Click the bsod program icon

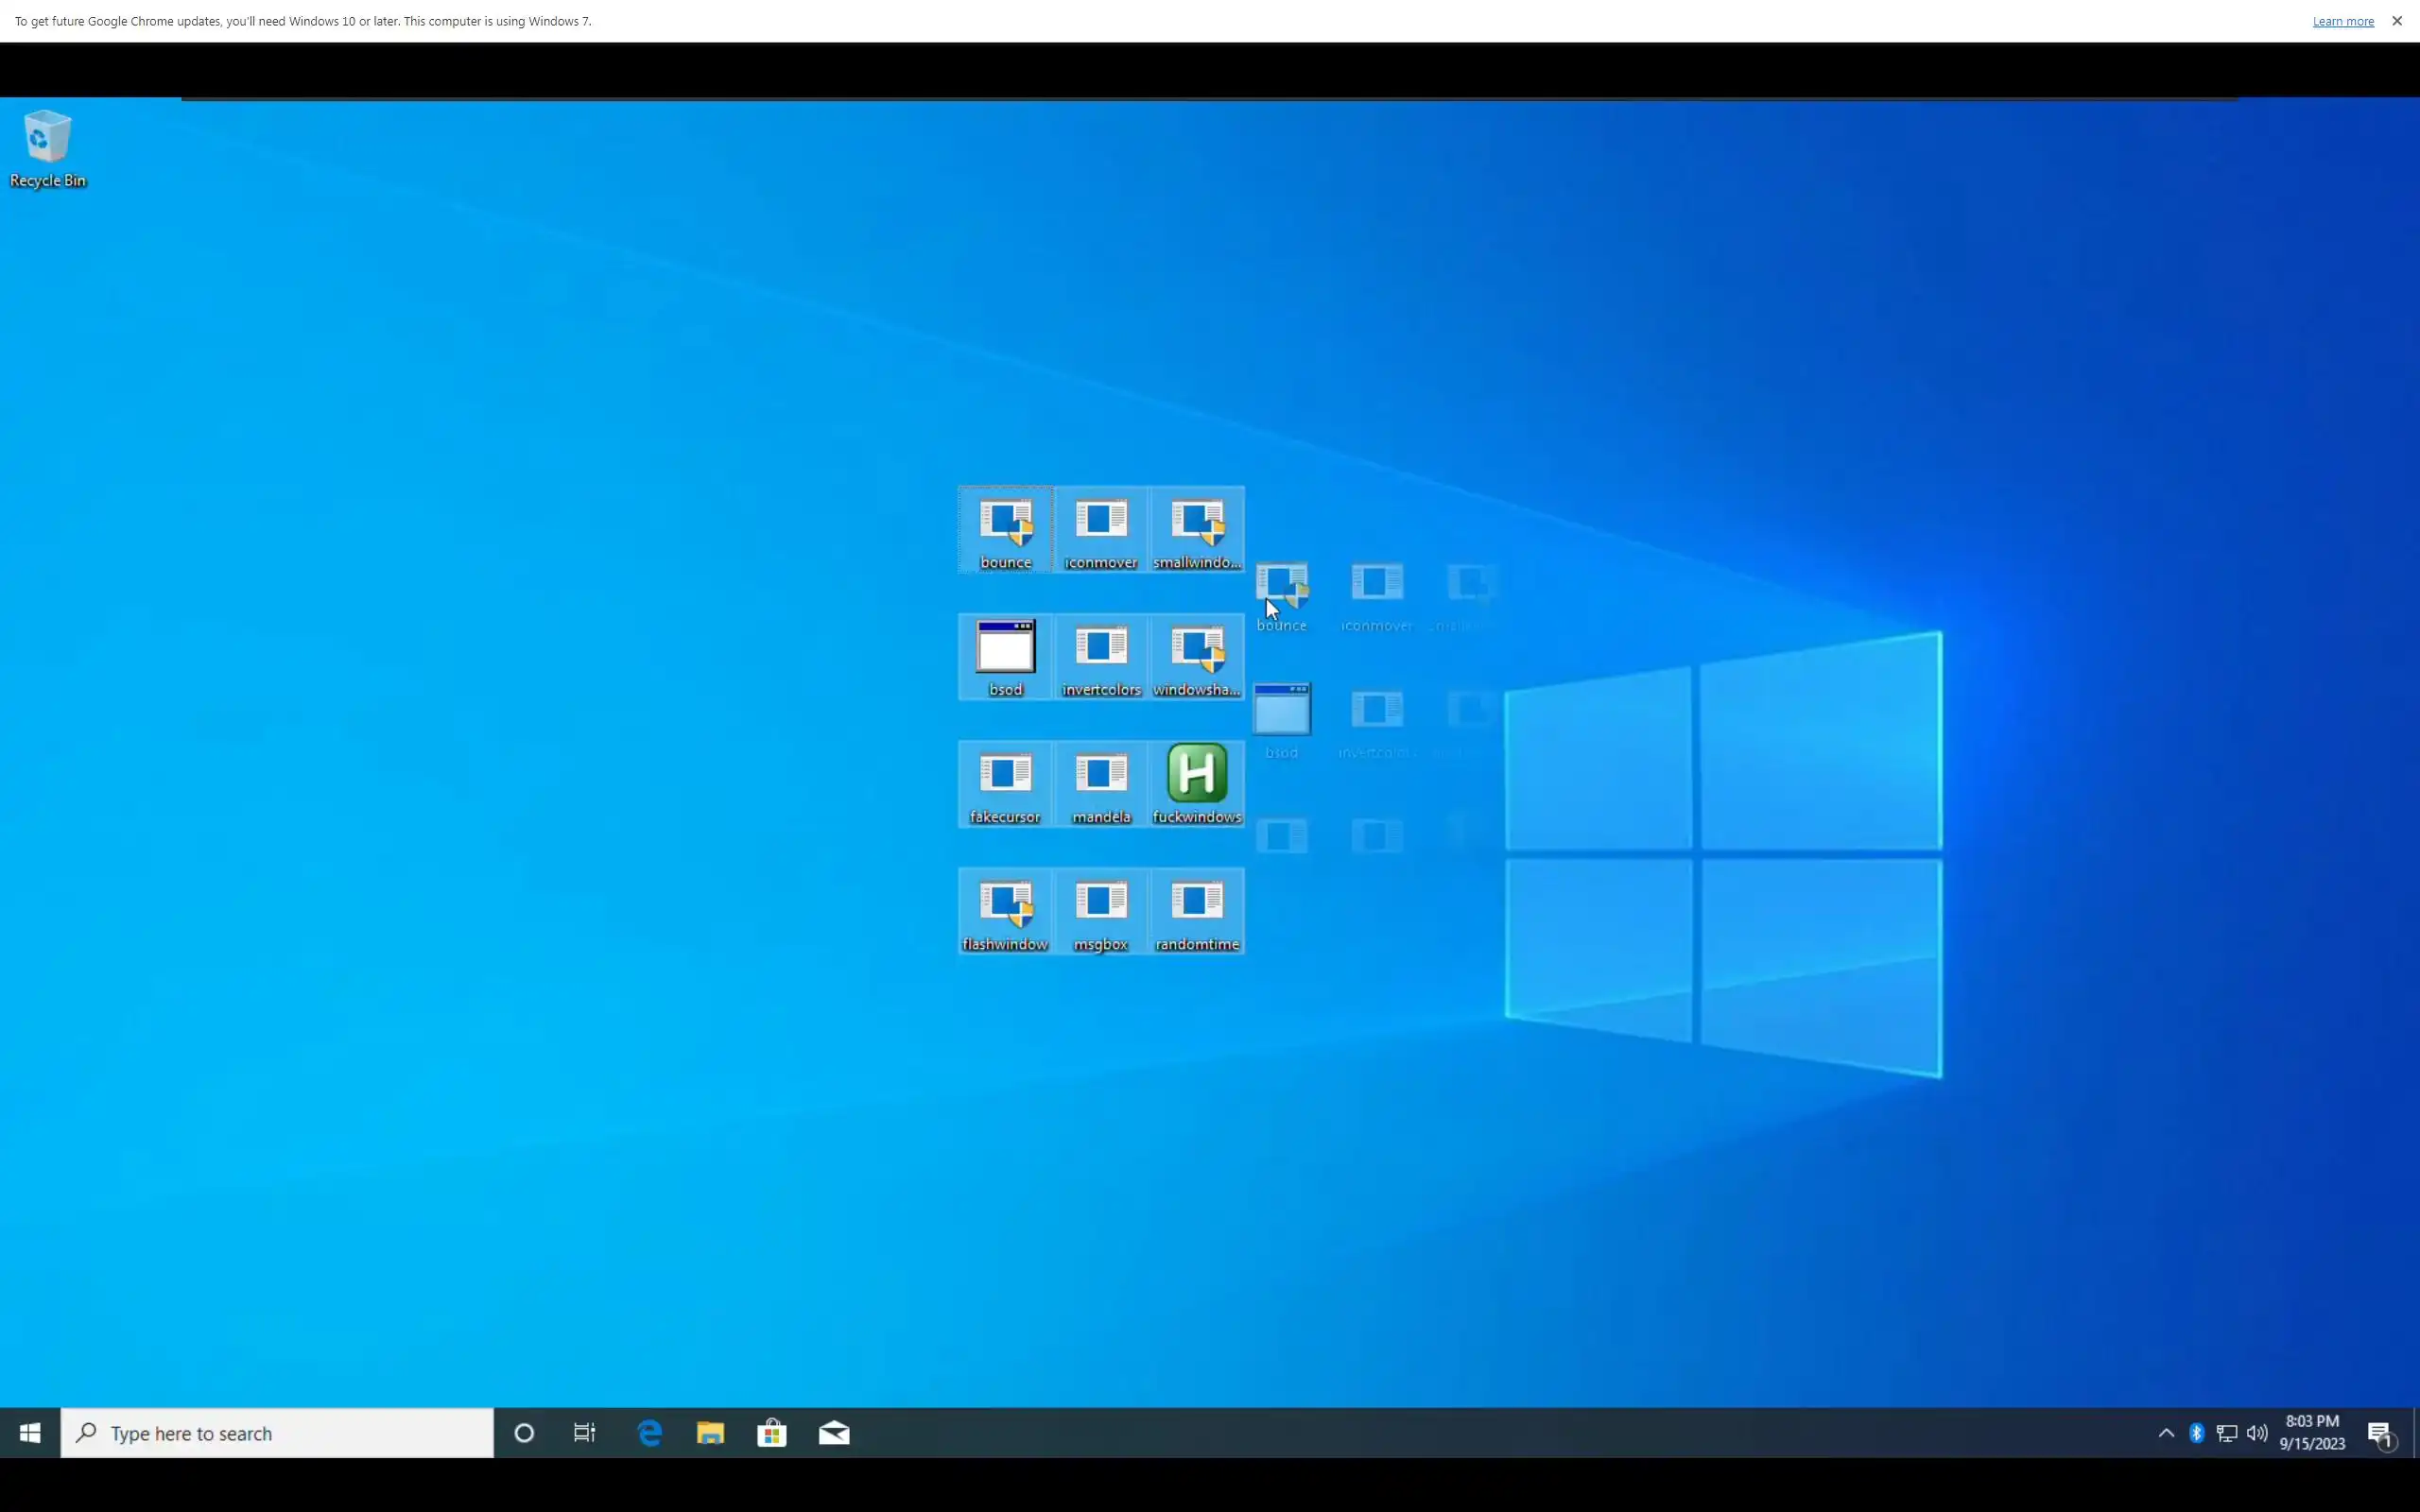pos(1005,648)
